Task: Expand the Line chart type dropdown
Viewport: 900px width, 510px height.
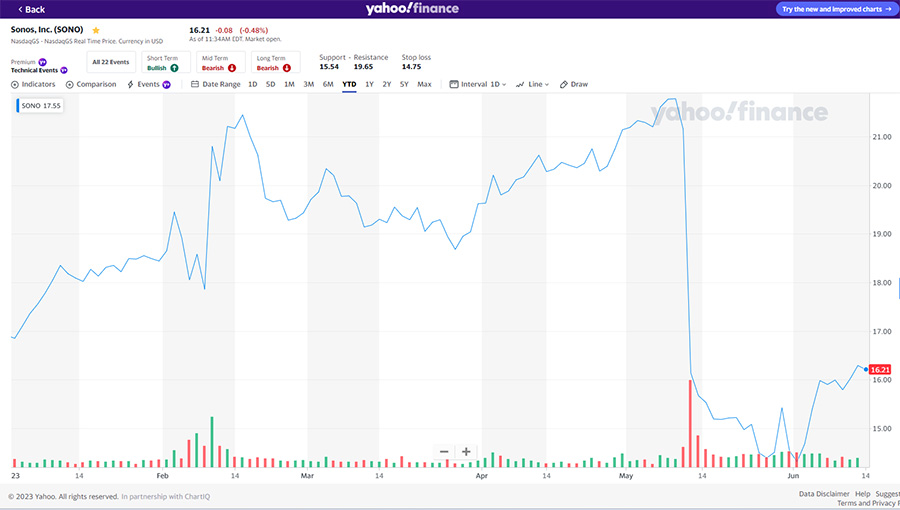Action: pyautogui.click(x=532, y=84)
